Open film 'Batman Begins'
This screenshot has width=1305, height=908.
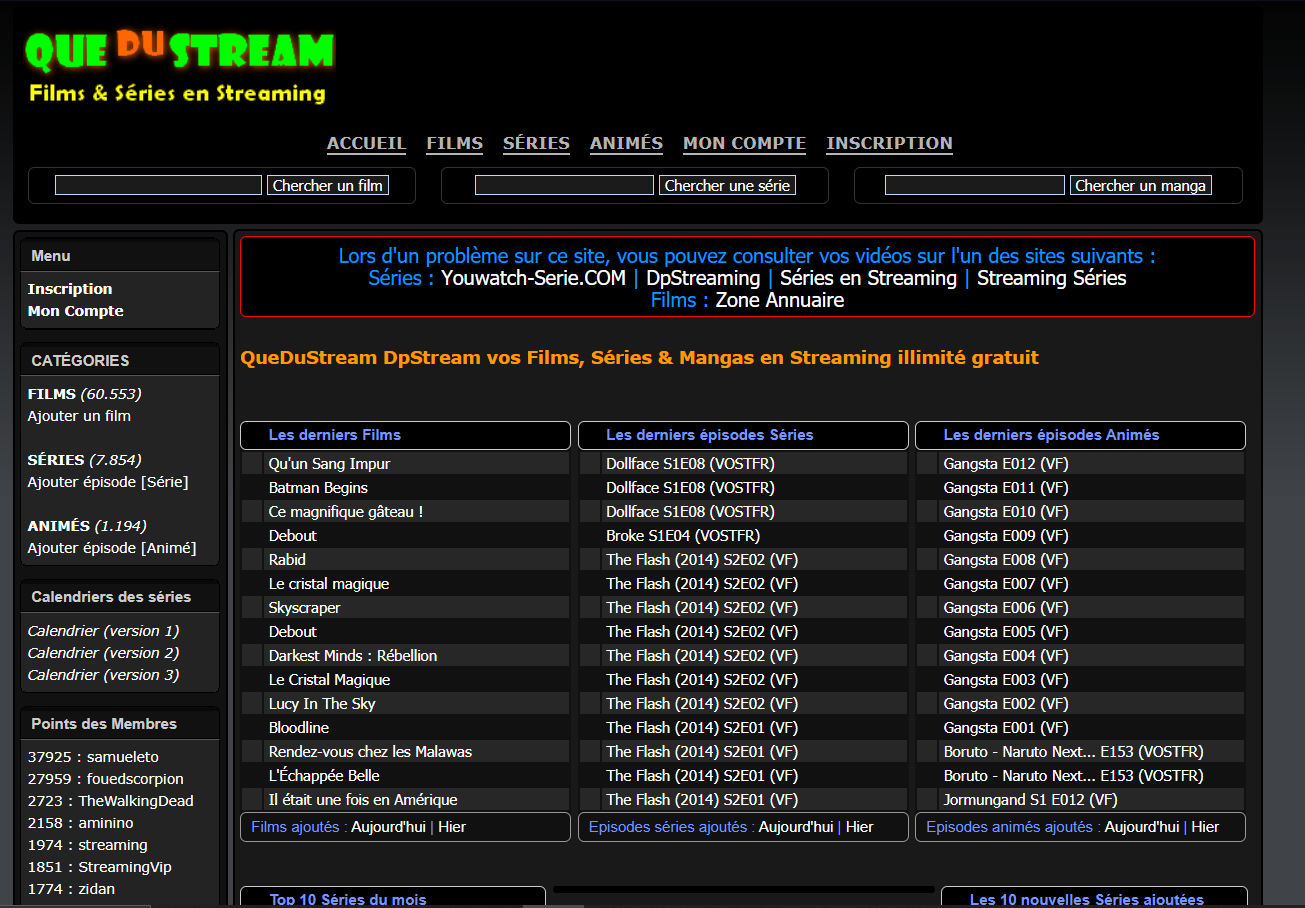(x=318, y=488)
